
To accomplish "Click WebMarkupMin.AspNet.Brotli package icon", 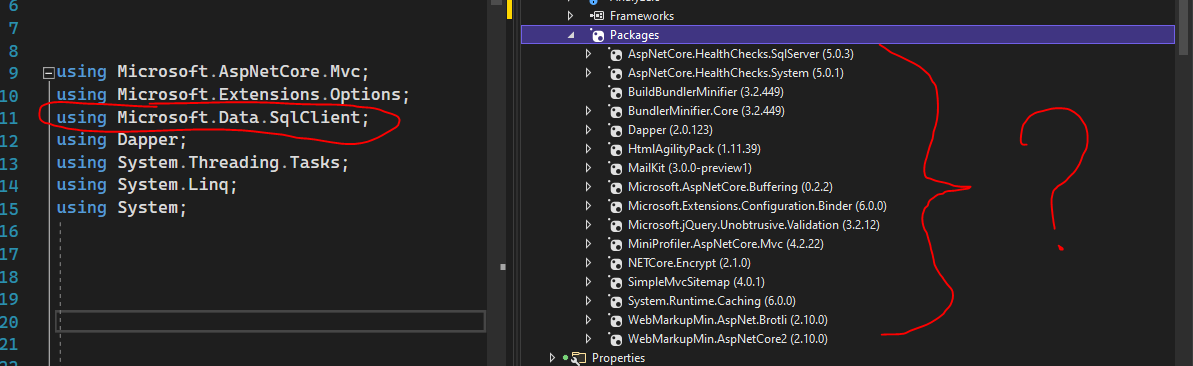I will coord(616,320).
